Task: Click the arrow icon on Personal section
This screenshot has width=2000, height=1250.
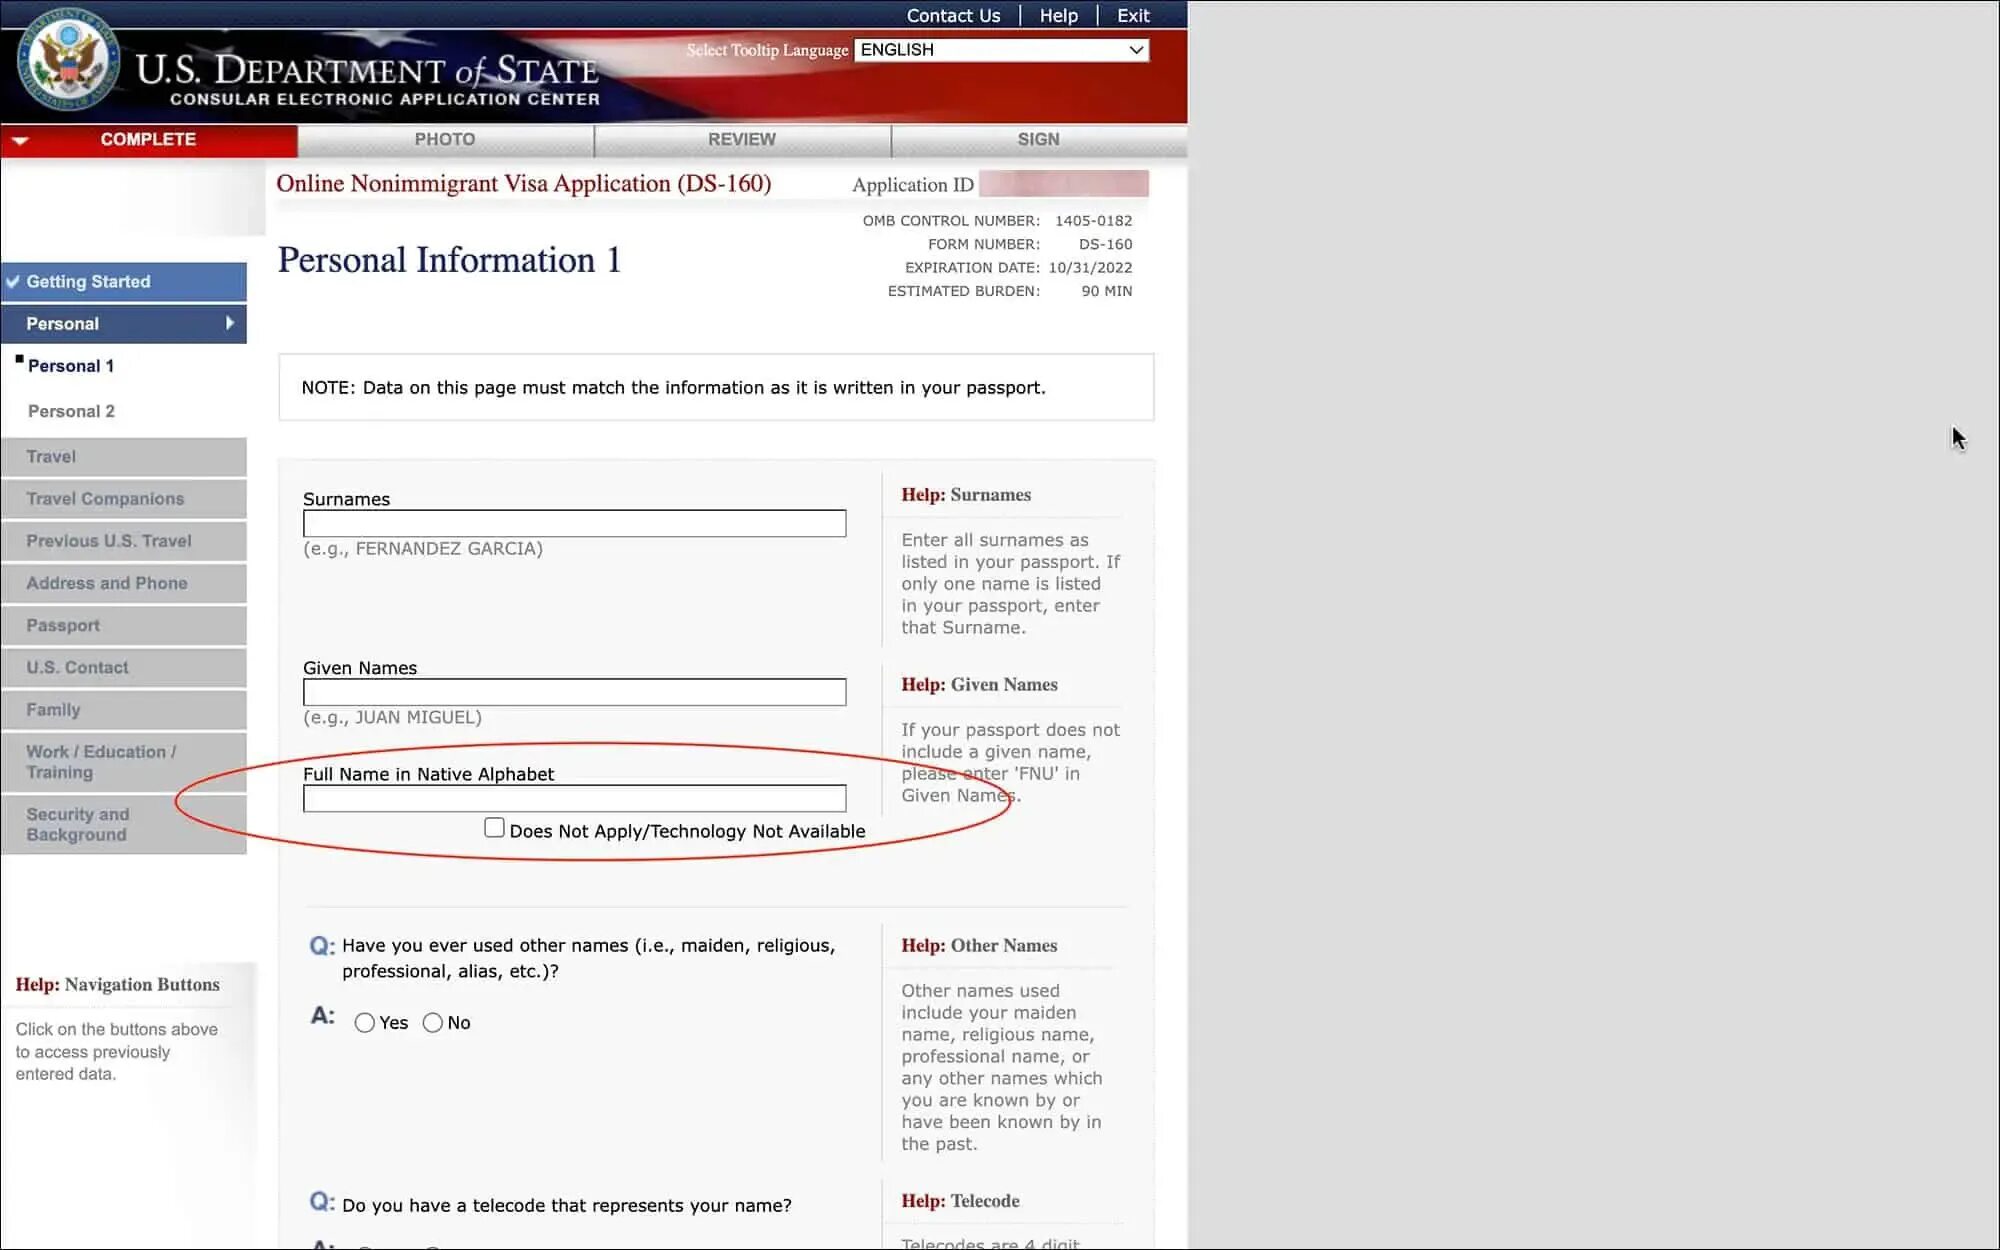Action: tap(230, 323)
